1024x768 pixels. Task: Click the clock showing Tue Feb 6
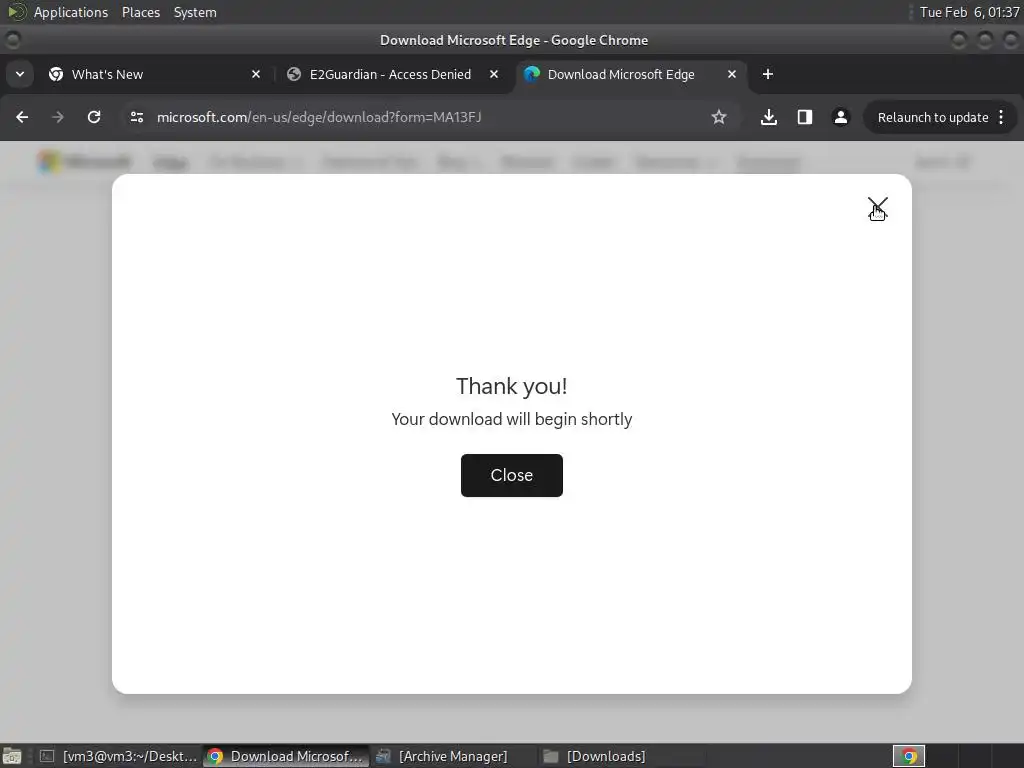(x=969, y=12)
